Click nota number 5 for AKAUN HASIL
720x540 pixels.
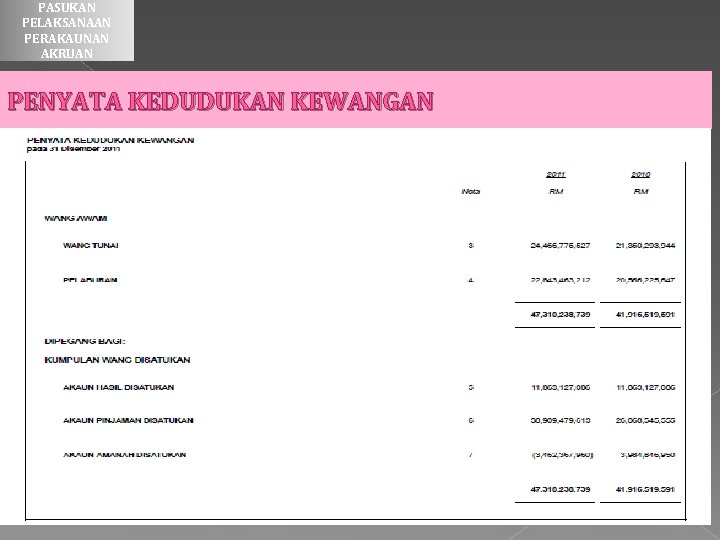471,388
